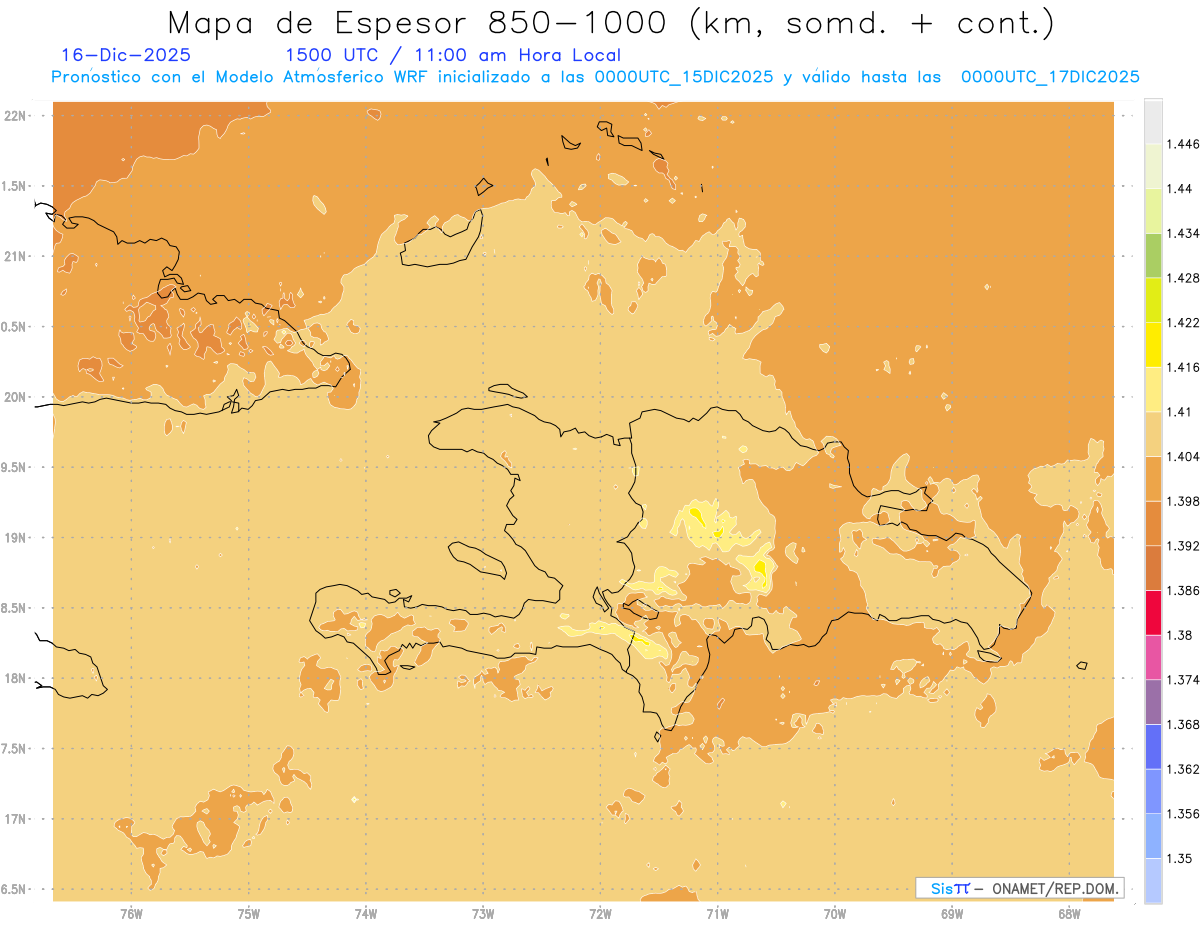Click the 19N latitude label
1200x927 pixels.
click(16, 538)
